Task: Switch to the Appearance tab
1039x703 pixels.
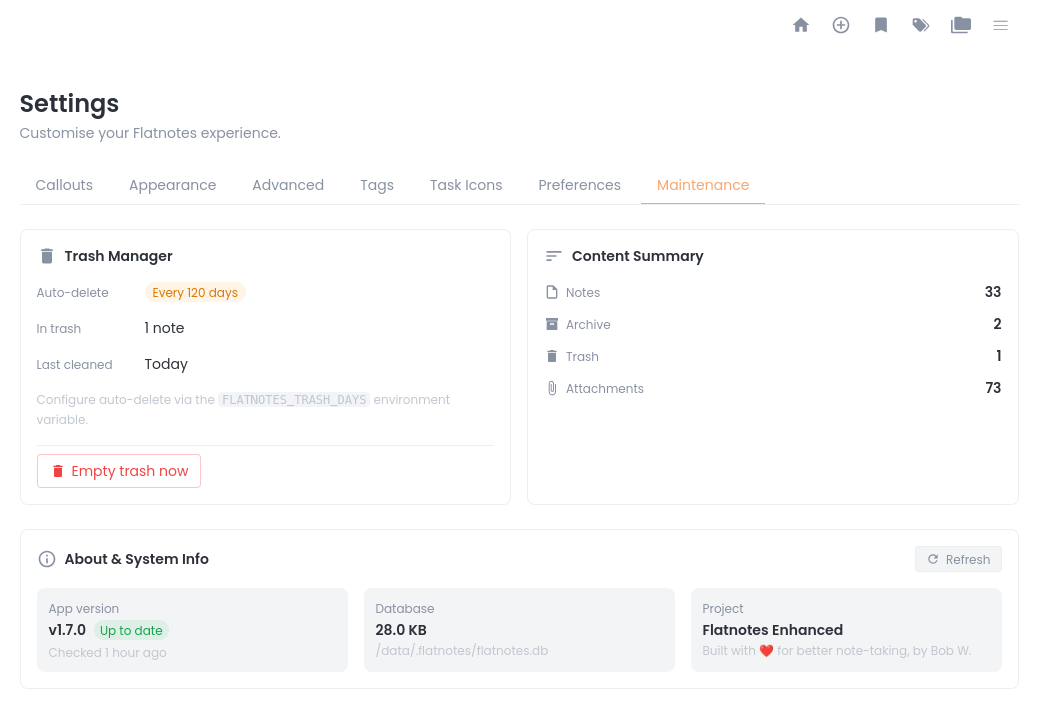Action: point(172,185)
